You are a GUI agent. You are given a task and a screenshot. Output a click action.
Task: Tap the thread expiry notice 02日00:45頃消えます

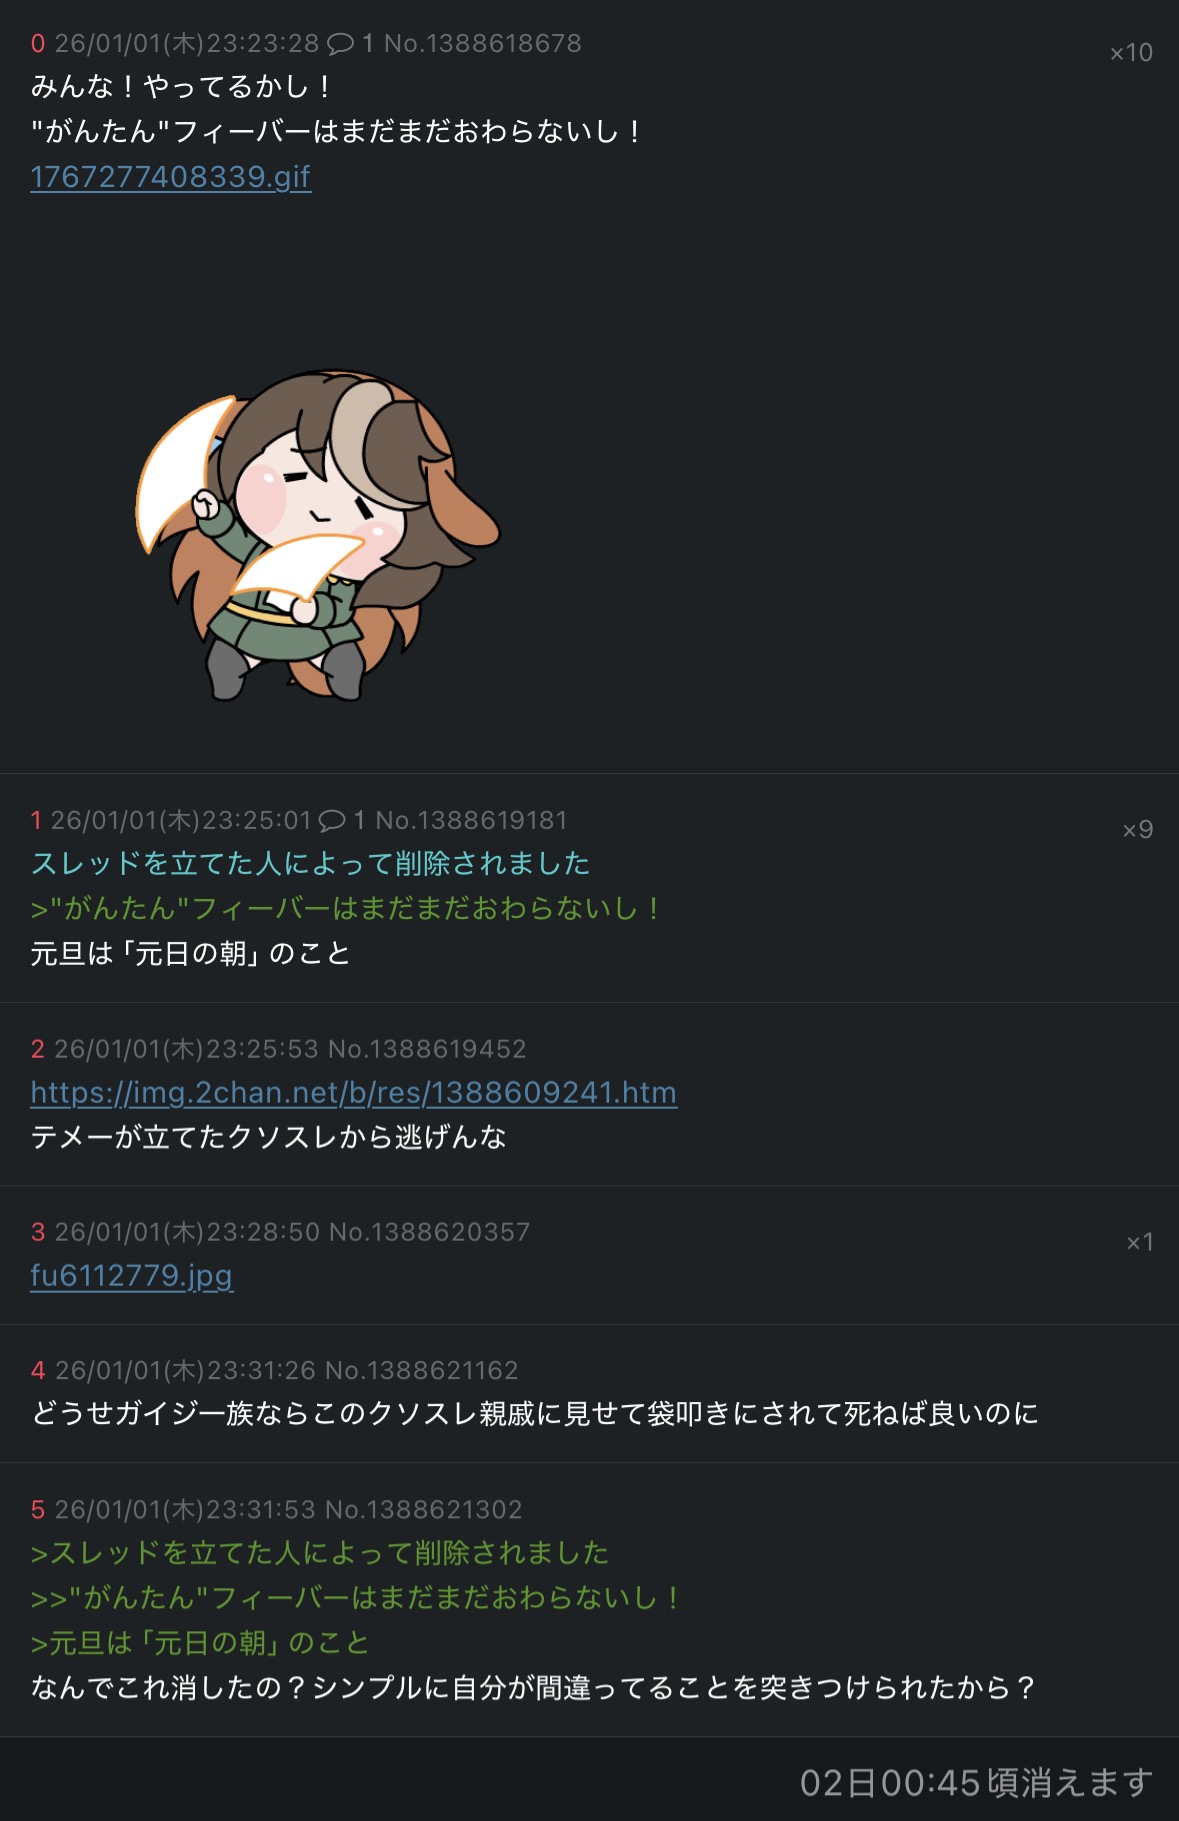coord(976,1782)
